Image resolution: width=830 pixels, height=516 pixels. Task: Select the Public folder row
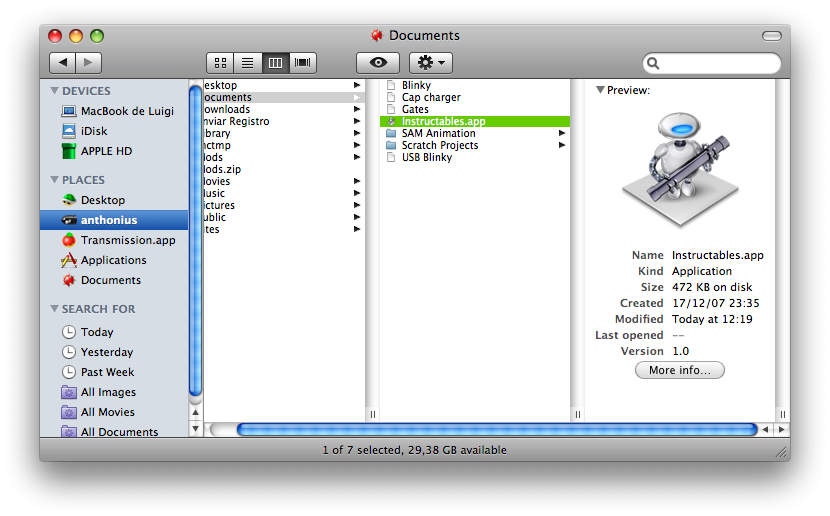coord(284,217)
